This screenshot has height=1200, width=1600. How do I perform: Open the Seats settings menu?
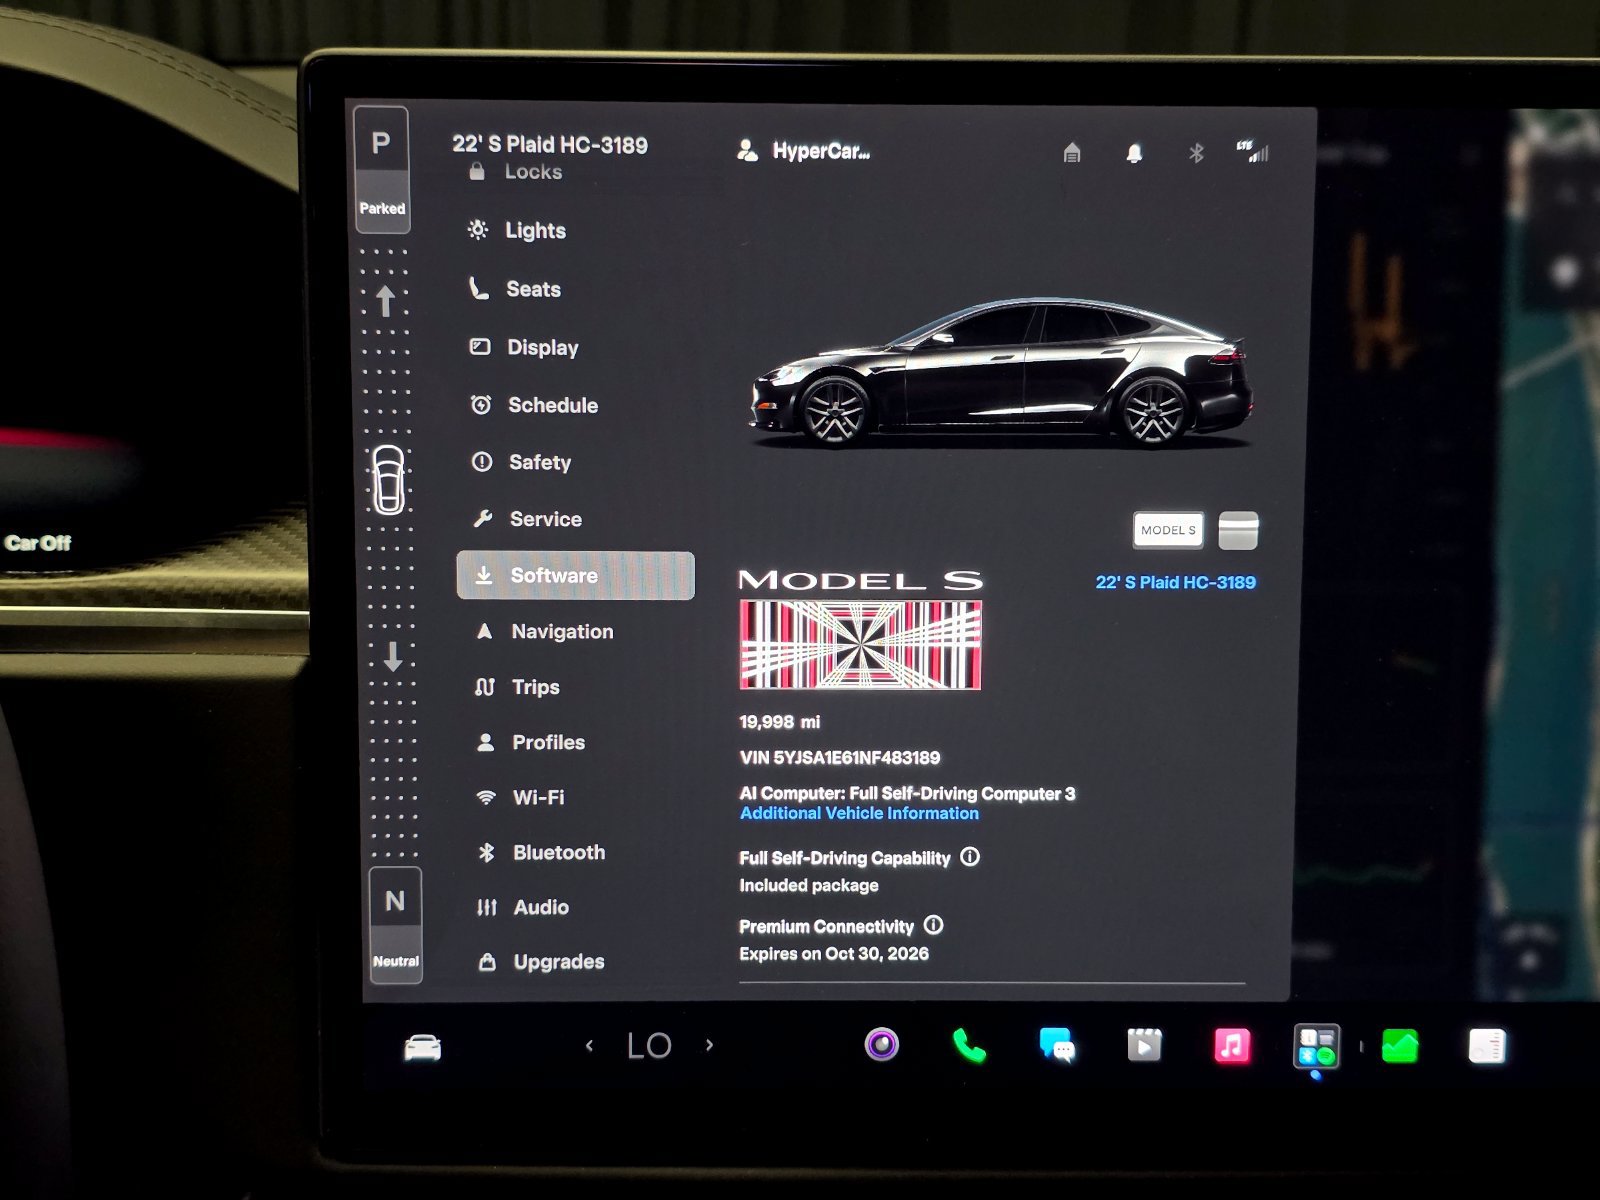coord(515,290)
